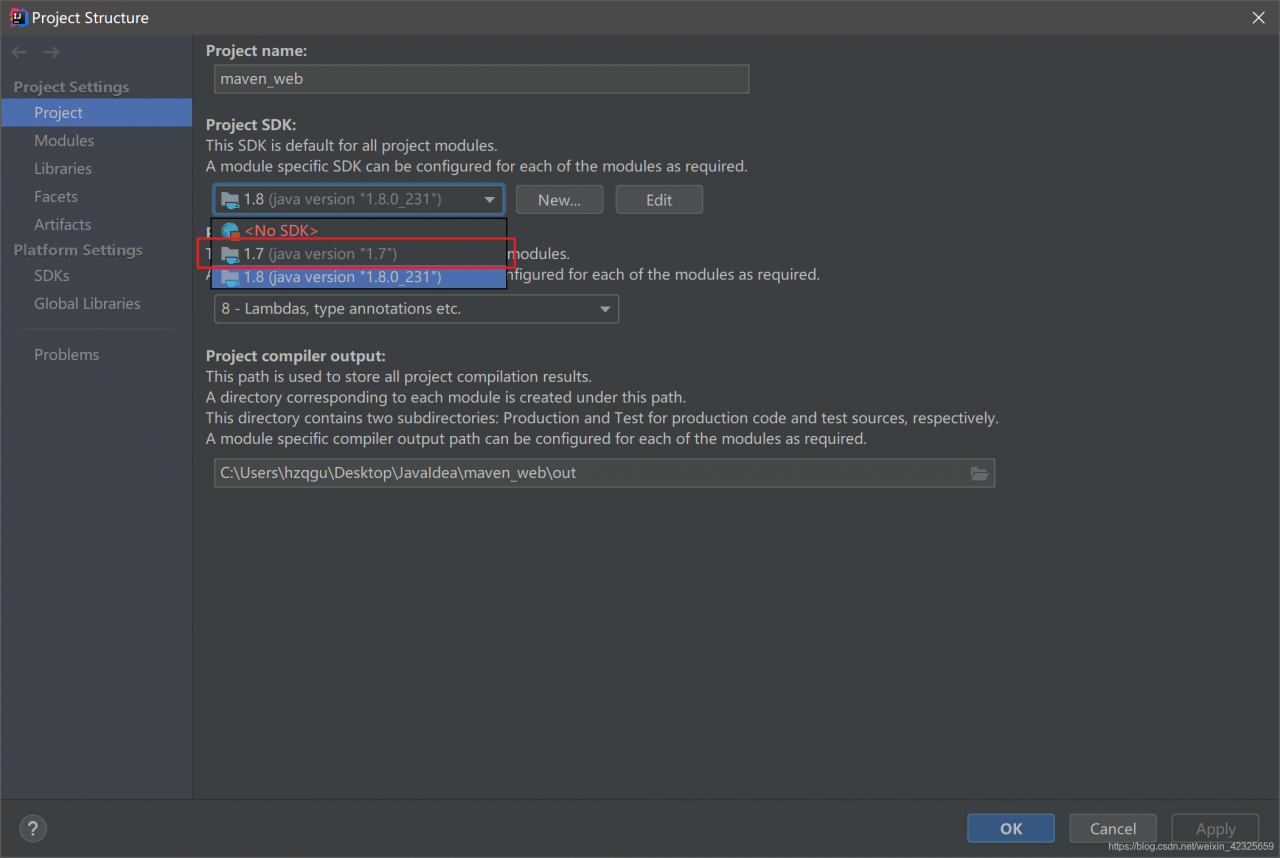Select Artifacts in Project Settings
This screenshot has width=1280, height=858.
pos(62,225)
